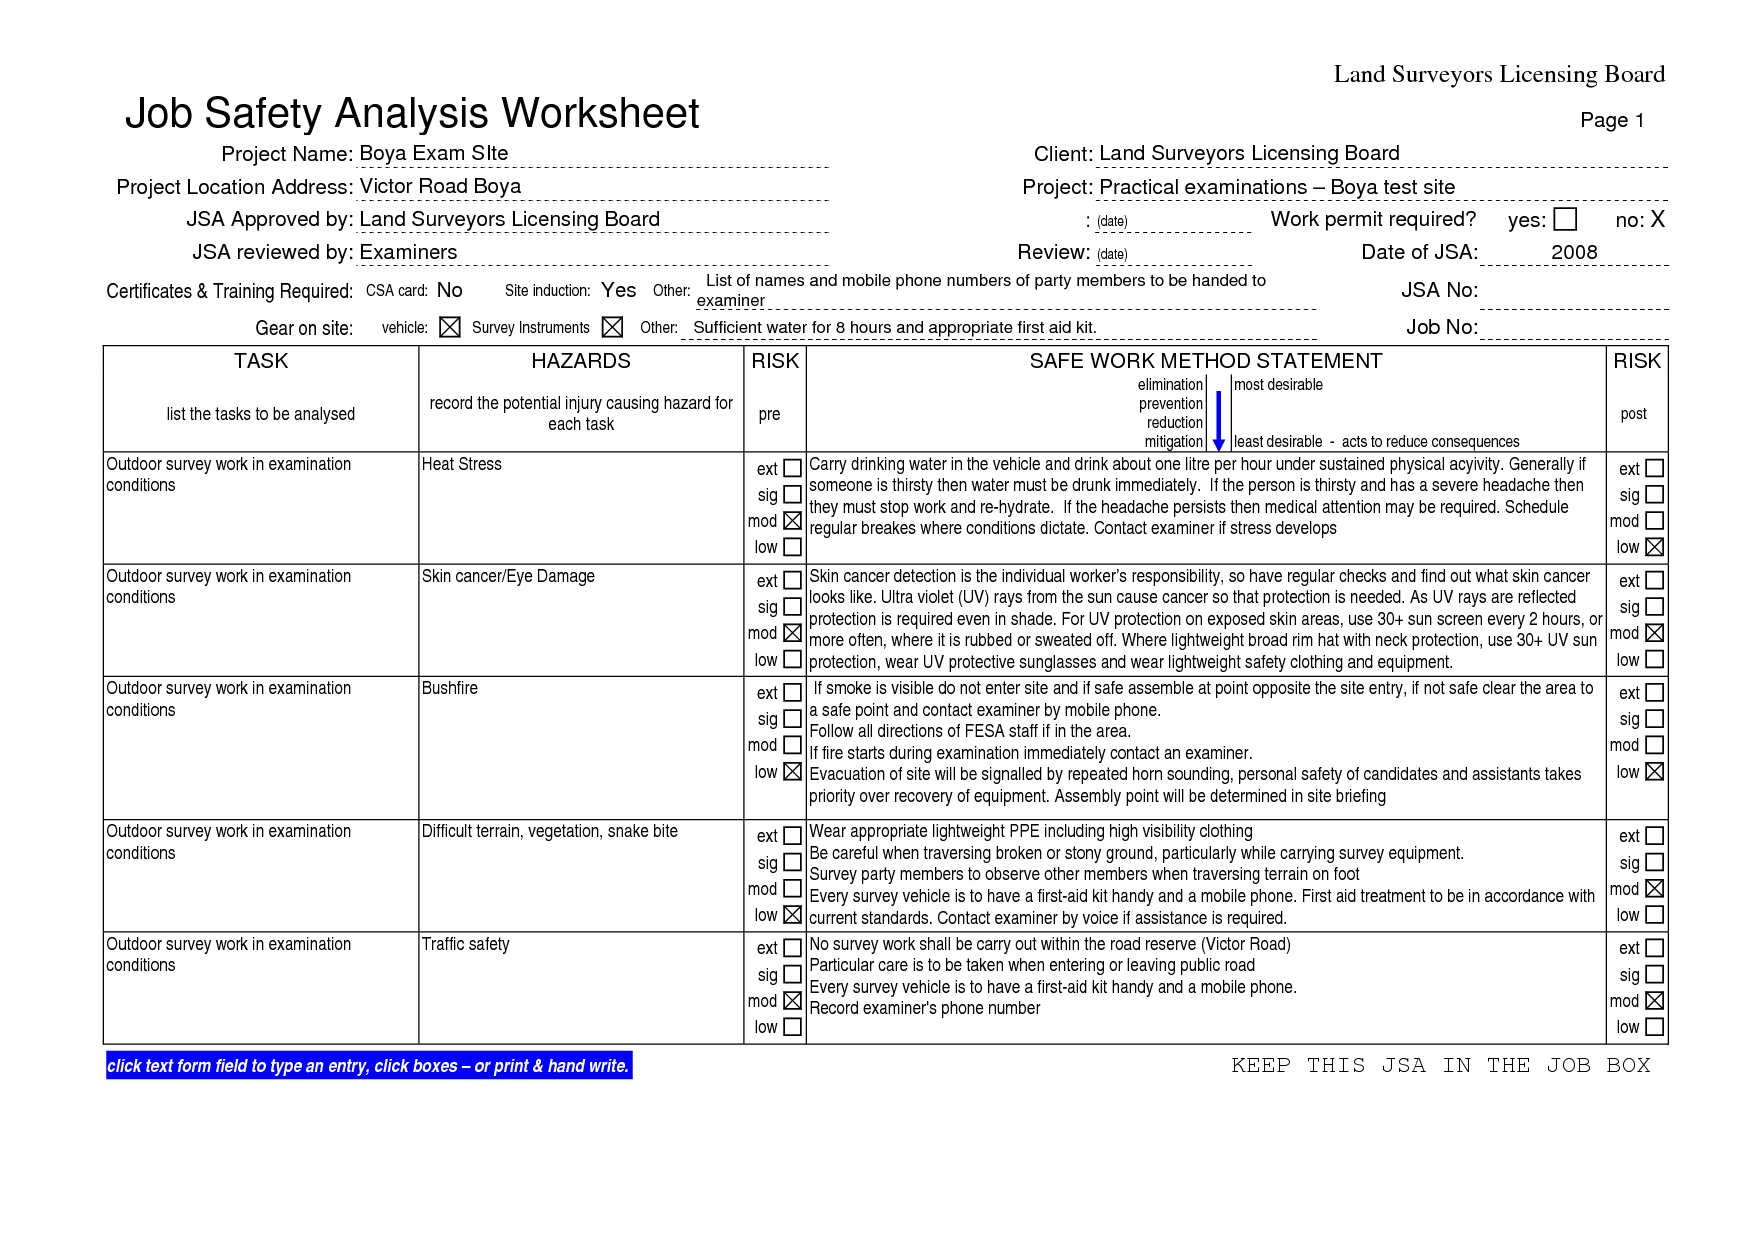The width and height of the screenshot is (1754, 1240).
Task: Click the 'Bushfire' hazard cell
Action: (x=581, y=748)
